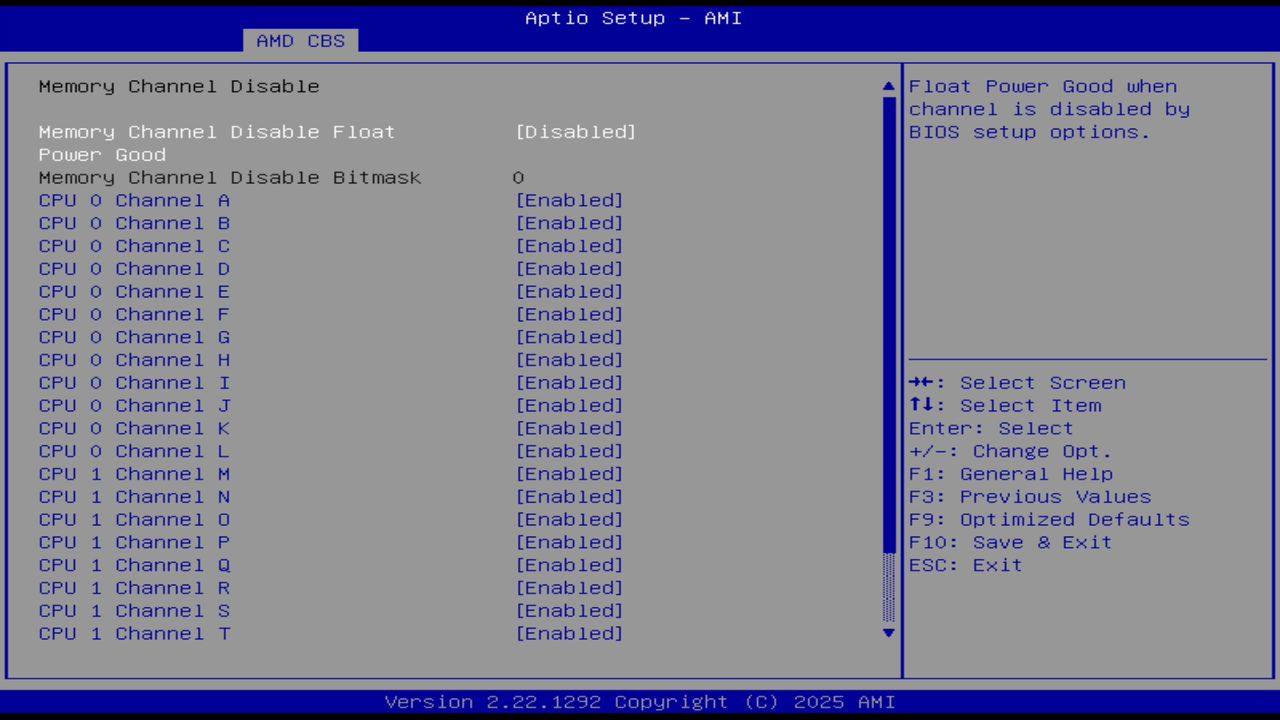The width and height of the screenshot is (1280, 720).
Task: Change CPU 0 Channel D Enabled value
Action: tap(569, 269)
